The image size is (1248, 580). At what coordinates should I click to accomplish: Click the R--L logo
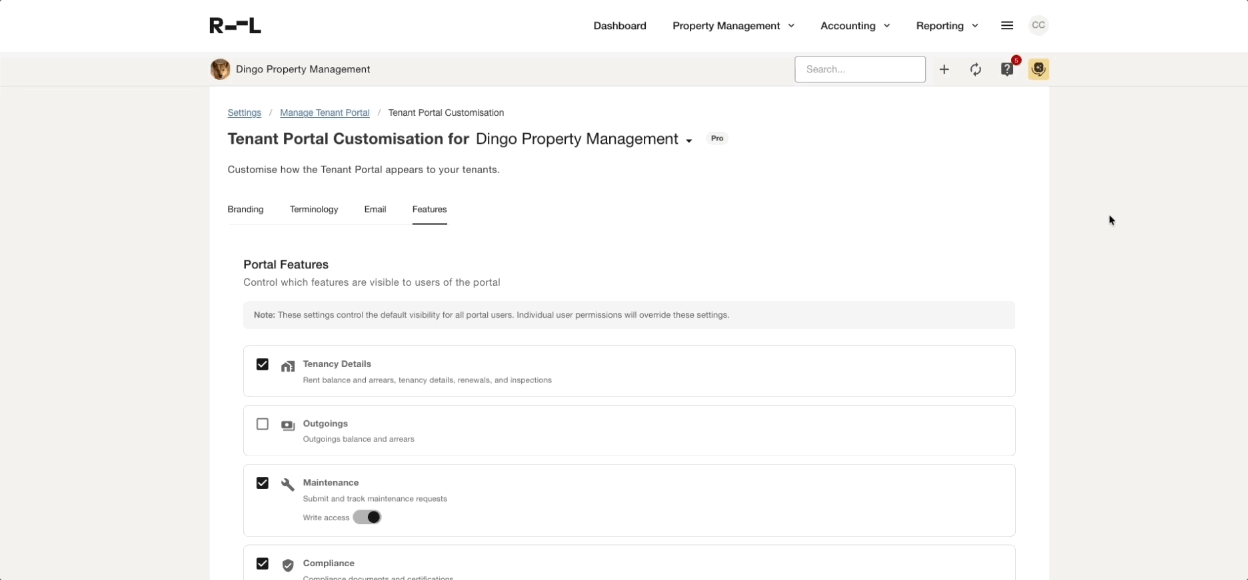pos(235,26)
